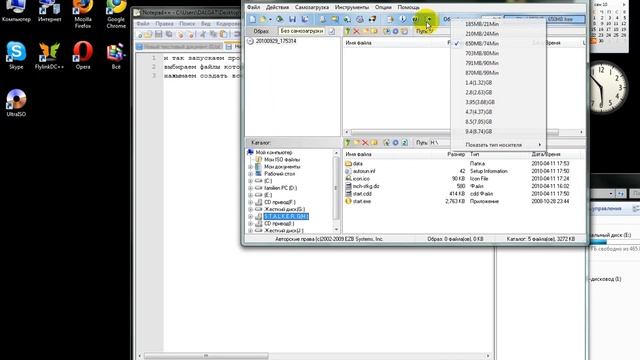Click the boot options icon beside Без самозагрузки
The height and width of the screenshot is (360, 640).
pyautogui.click(x=331, y=31)
